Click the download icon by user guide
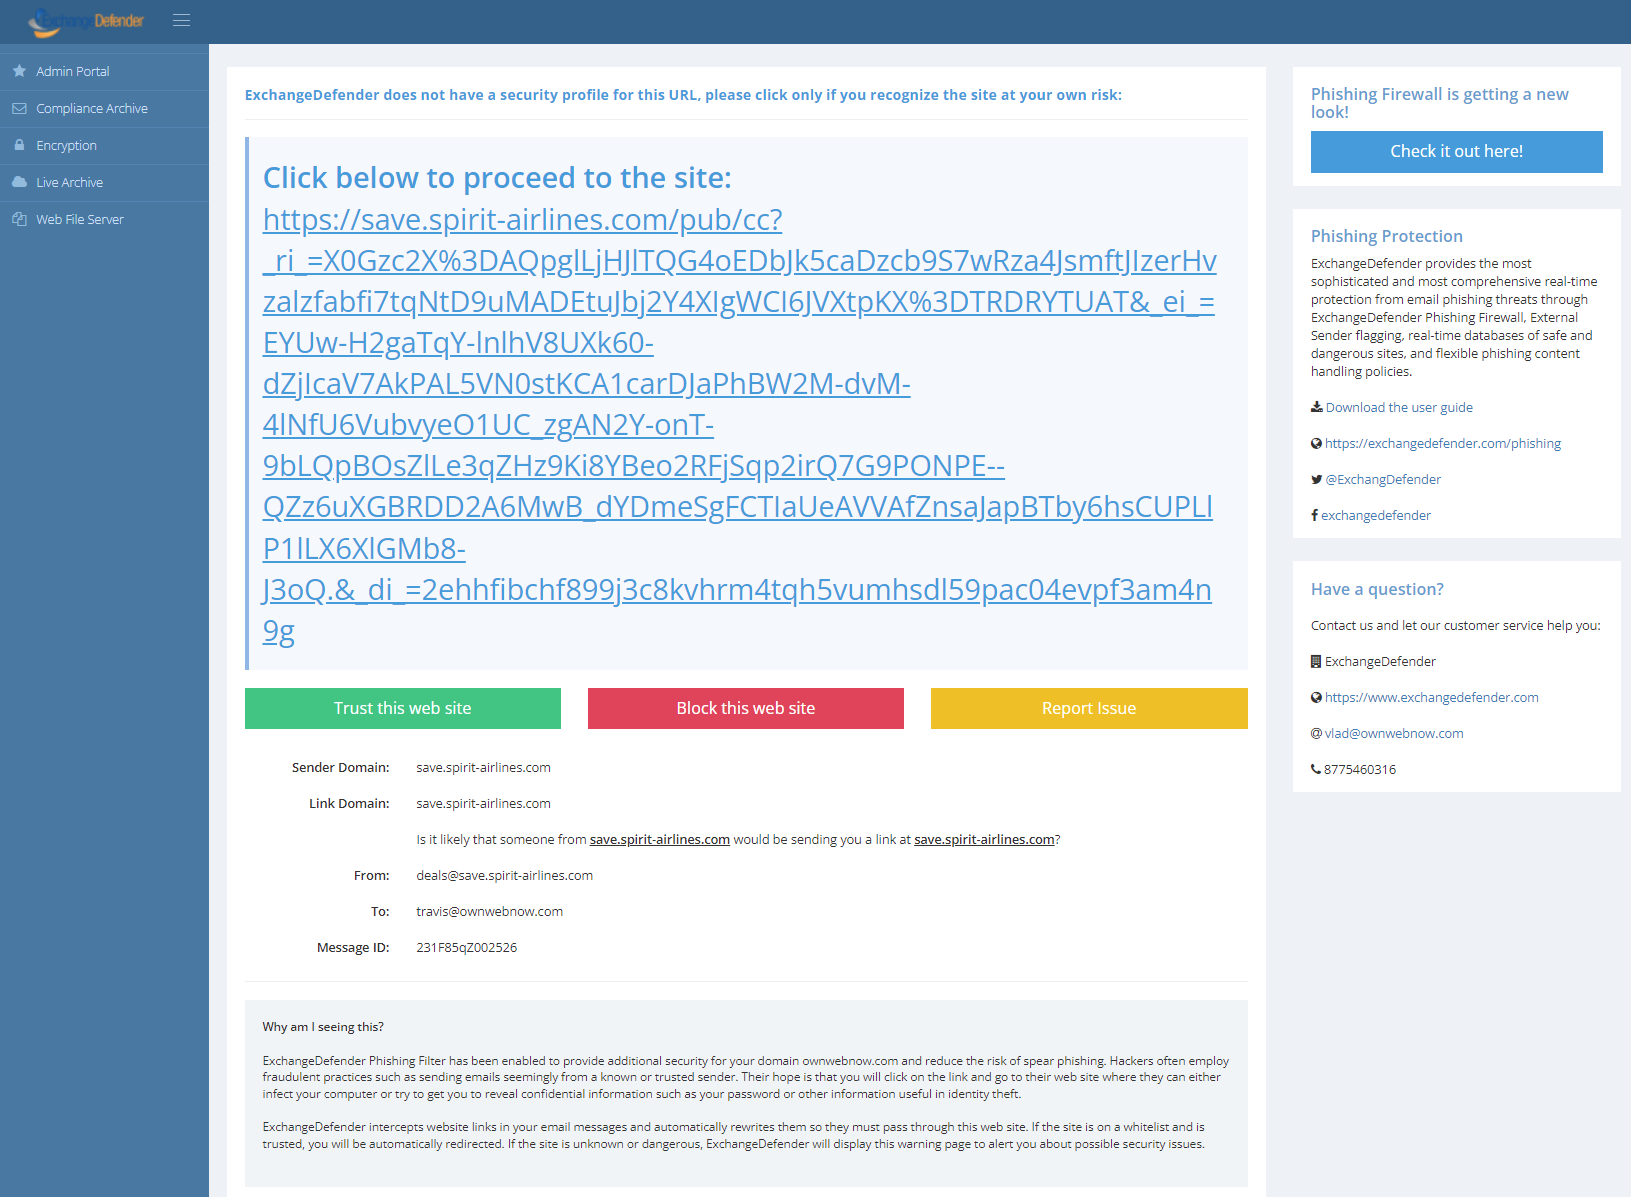Screen dimensions: 1631x1197 click(x=1317, y=407)
